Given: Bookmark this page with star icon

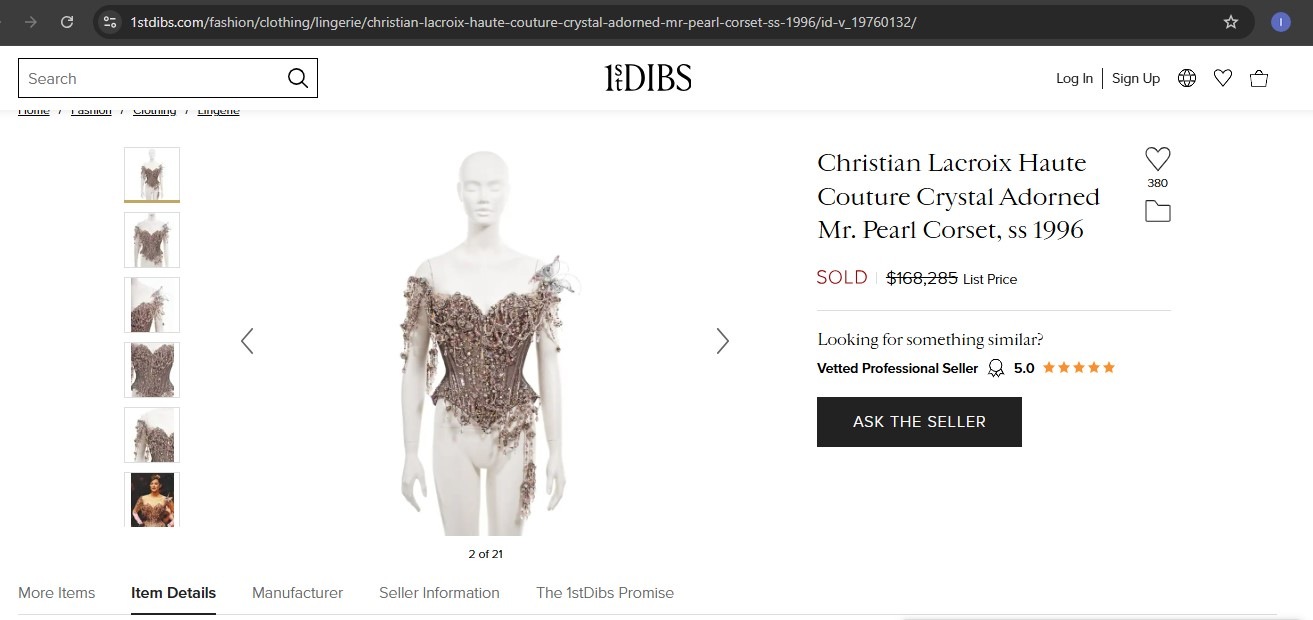Looking at the screenshot, I should pyautogui.click(x=1231, y=22).
